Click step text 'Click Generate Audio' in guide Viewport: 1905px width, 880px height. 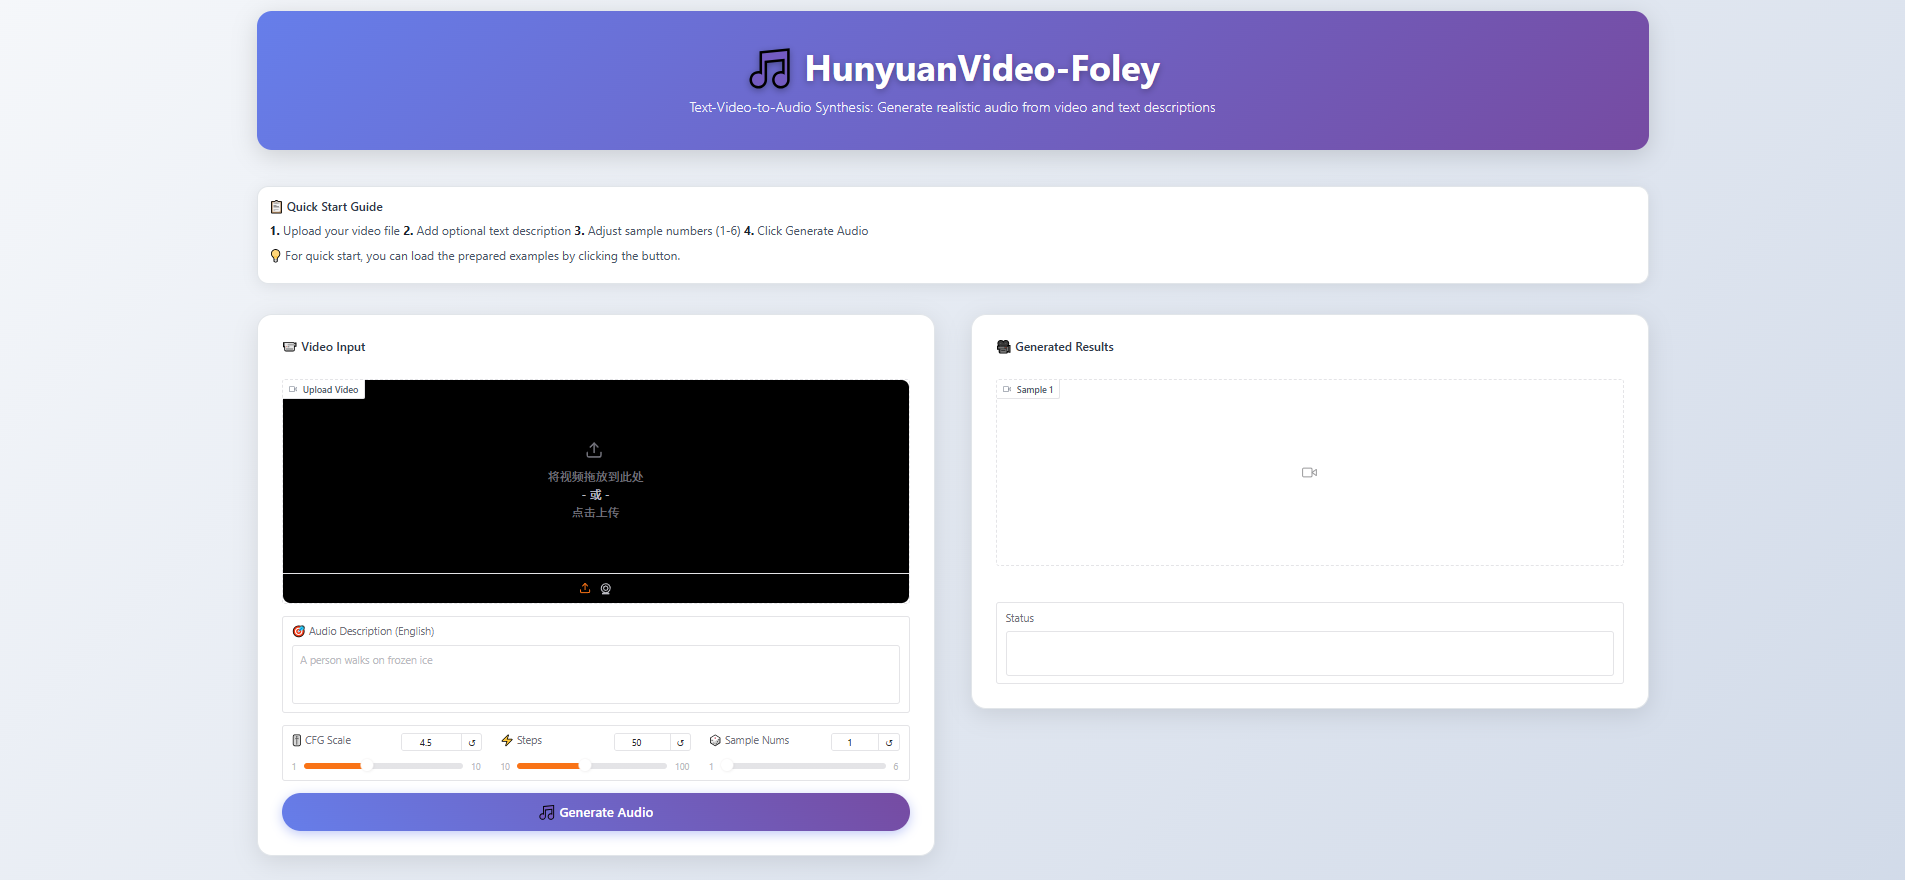812,231
